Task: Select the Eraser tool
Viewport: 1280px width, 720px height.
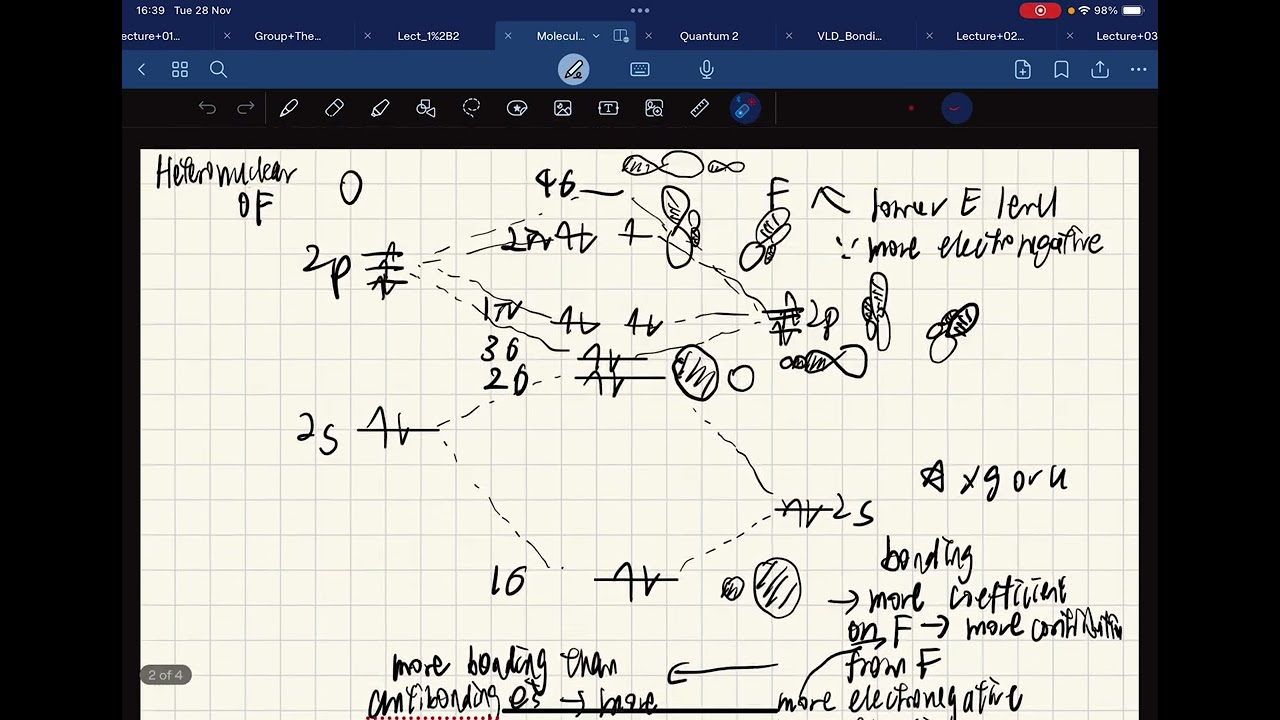Action: (334, 108)
